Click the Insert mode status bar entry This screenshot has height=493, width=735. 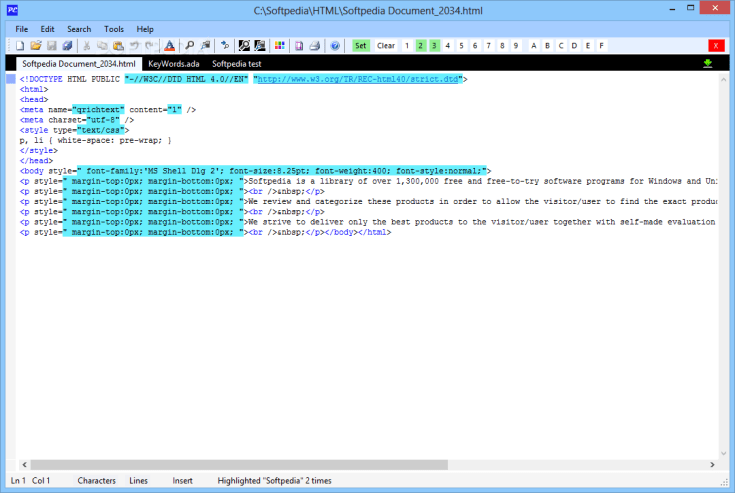click(x=182, y=480)
